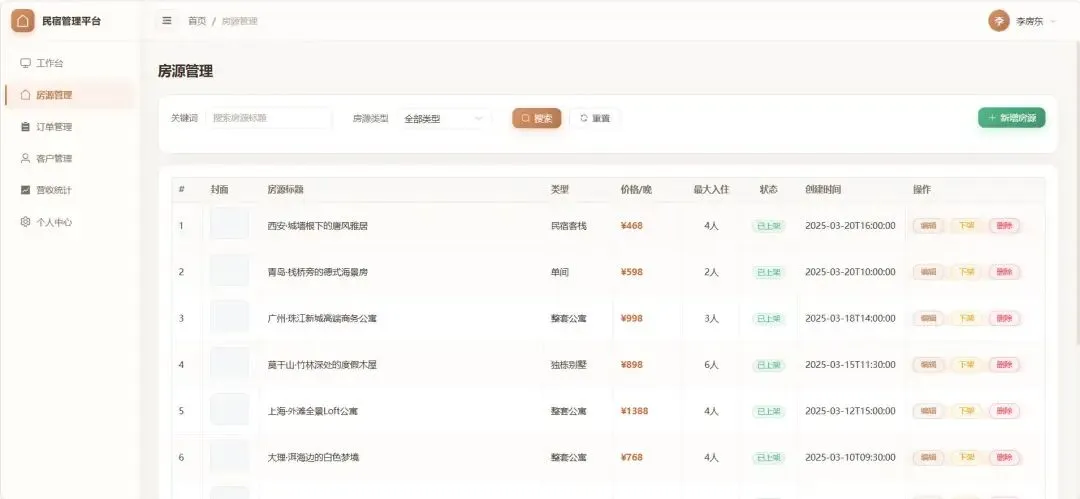1080x499 pixels.
Task: Click the title 广州·珠江新城高端商务公寓
Action: 322,318
